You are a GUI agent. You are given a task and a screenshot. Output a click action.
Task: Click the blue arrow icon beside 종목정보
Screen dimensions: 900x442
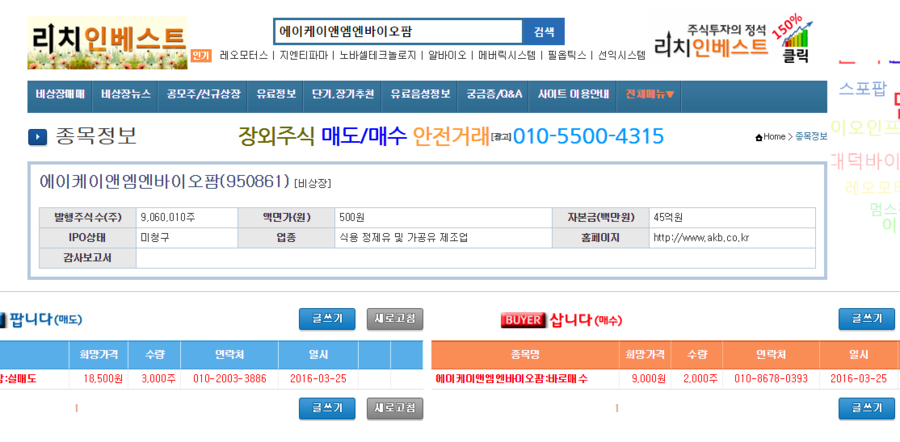(x=37, y=137)
